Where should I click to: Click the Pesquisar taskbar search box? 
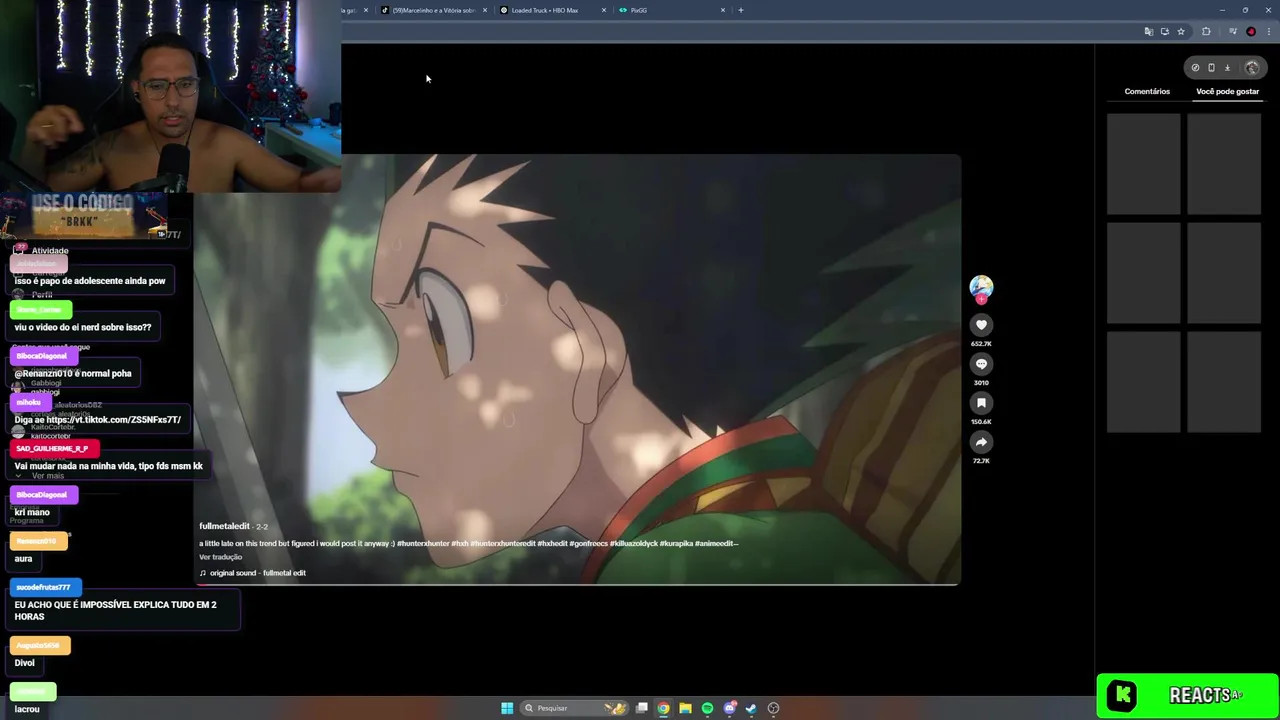(573, 708)
